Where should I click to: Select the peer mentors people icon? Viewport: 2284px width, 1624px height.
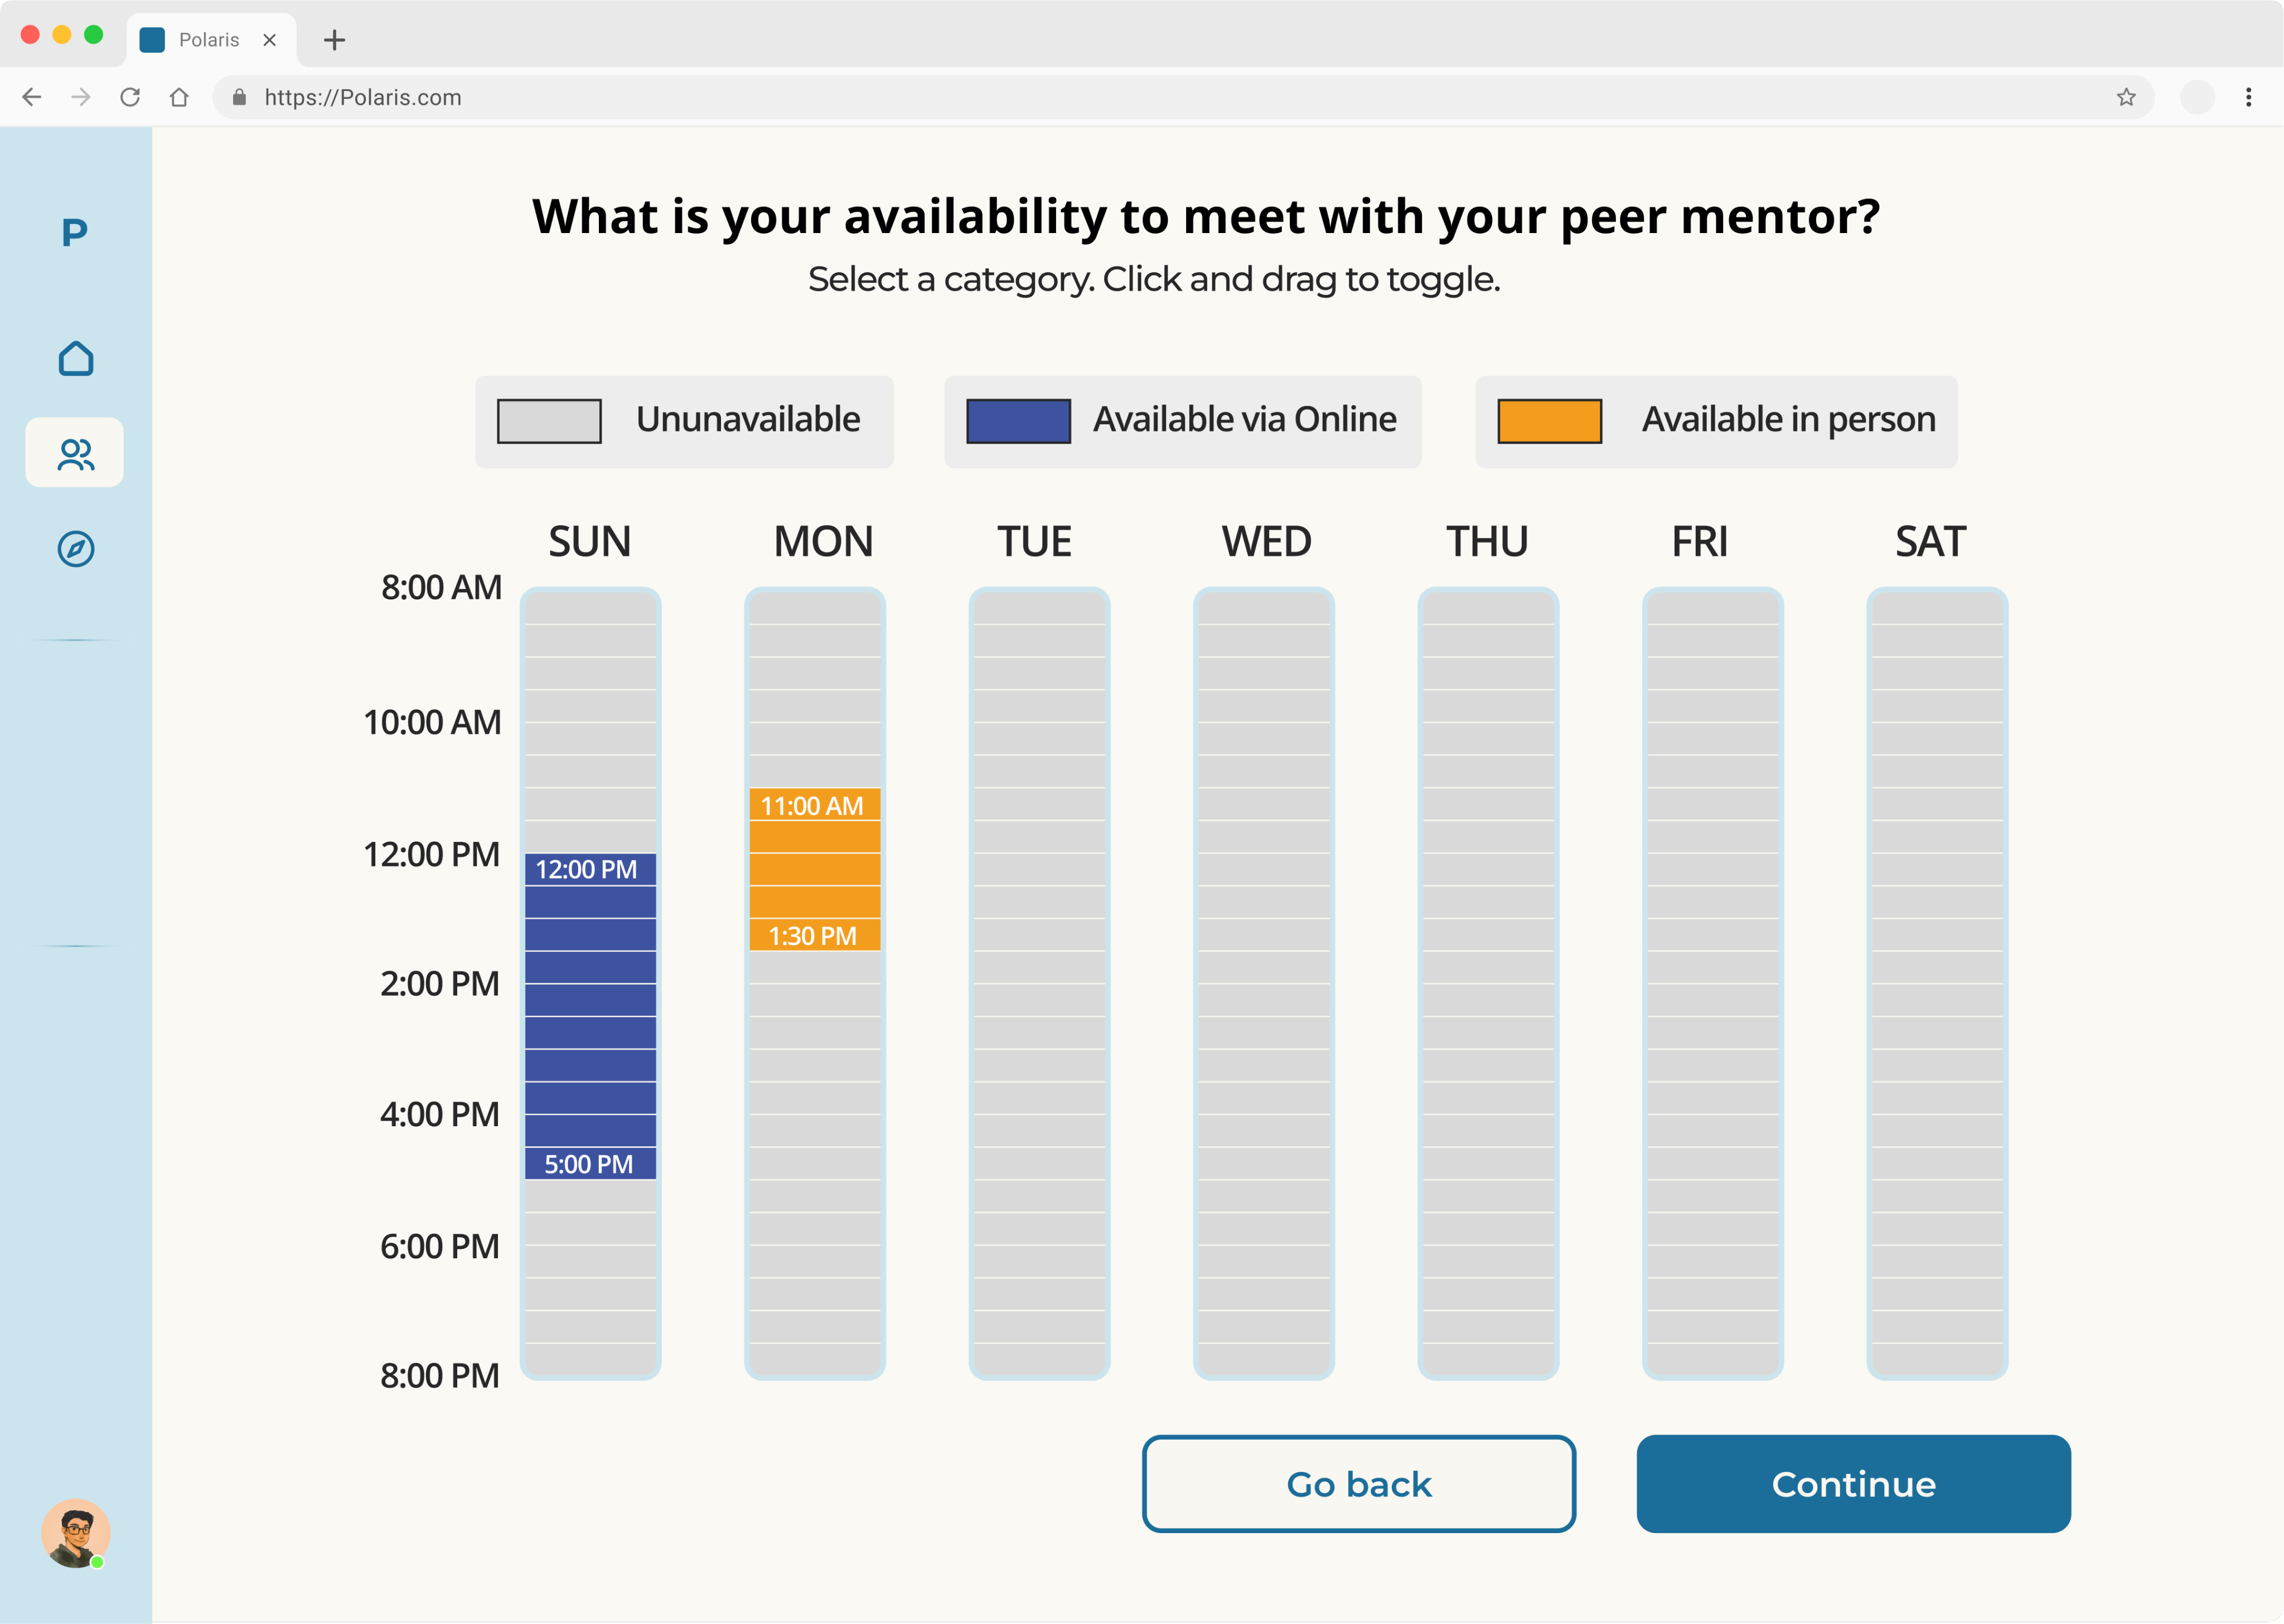(75, 454)
